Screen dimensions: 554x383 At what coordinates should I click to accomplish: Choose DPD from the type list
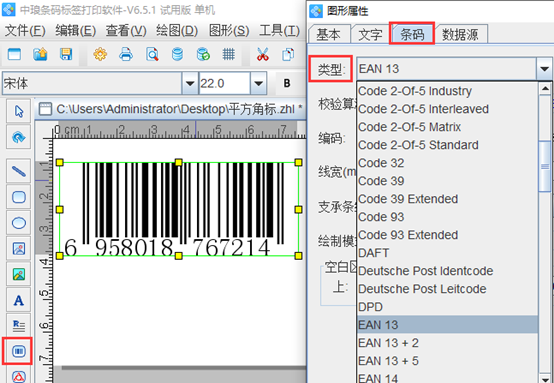[x=447, y=307]
